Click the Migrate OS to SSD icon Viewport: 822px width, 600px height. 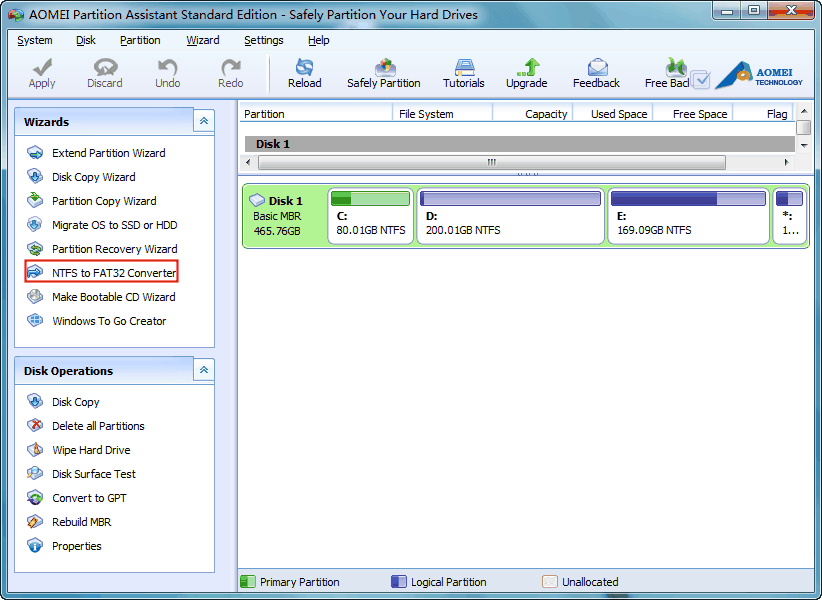coord(35,225)
